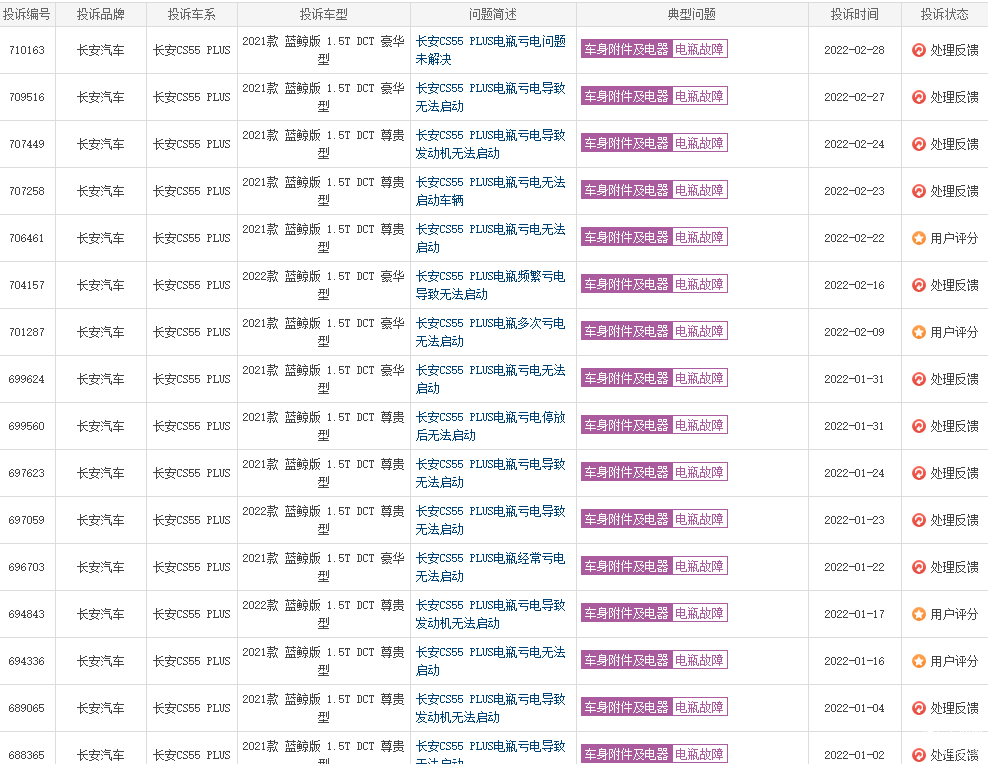Click the star rating icon in row 694336
Screen dimensions: 988x764
click(919, 661)
